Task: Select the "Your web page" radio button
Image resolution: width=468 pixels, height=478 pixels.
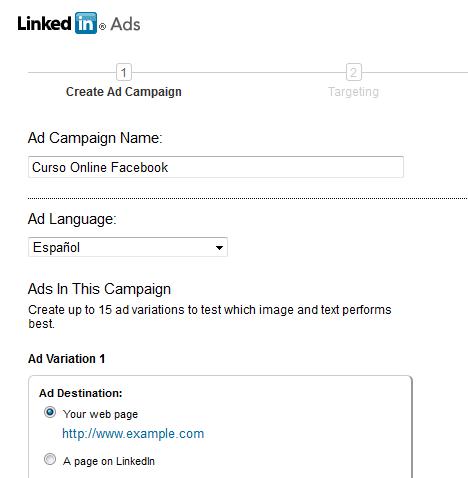Action: tap(50, 413)
